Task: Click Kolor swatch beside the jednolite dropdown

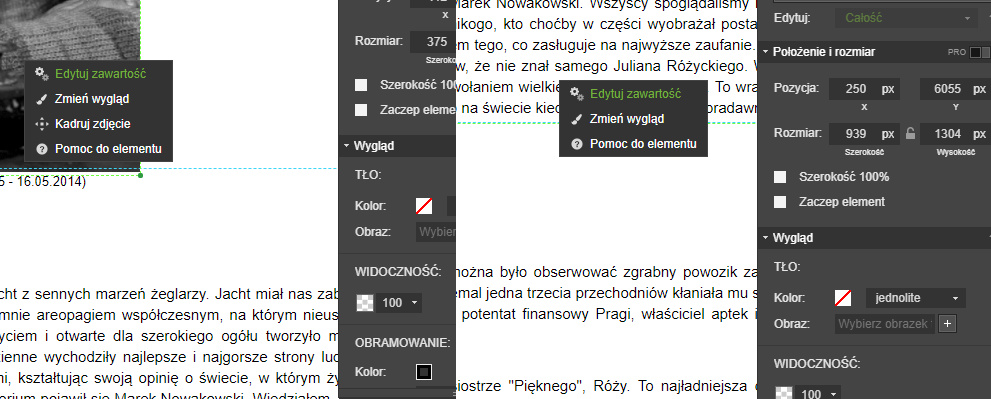Action: point(843,298)
